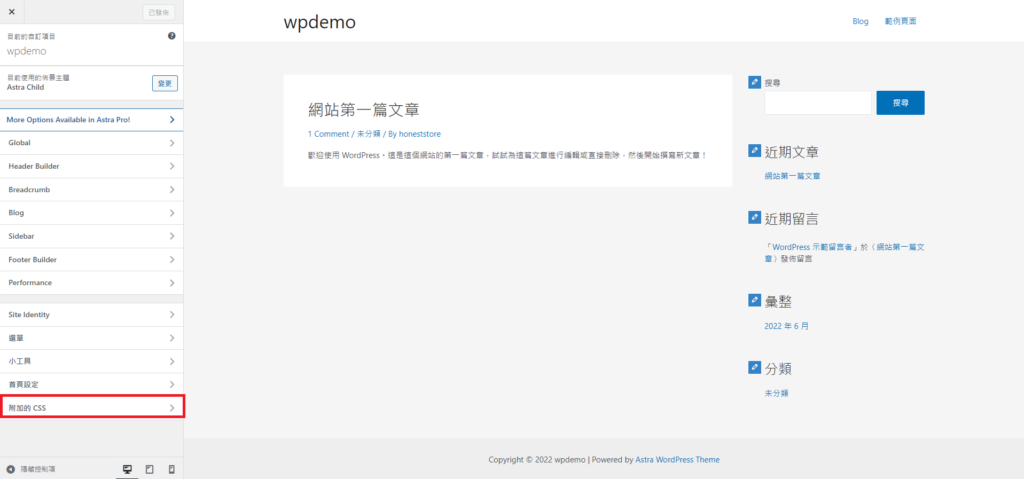This screenshot has height=479, width=1024.
Task: Switch to desktop preview device icon
Action: coord(127,469)
